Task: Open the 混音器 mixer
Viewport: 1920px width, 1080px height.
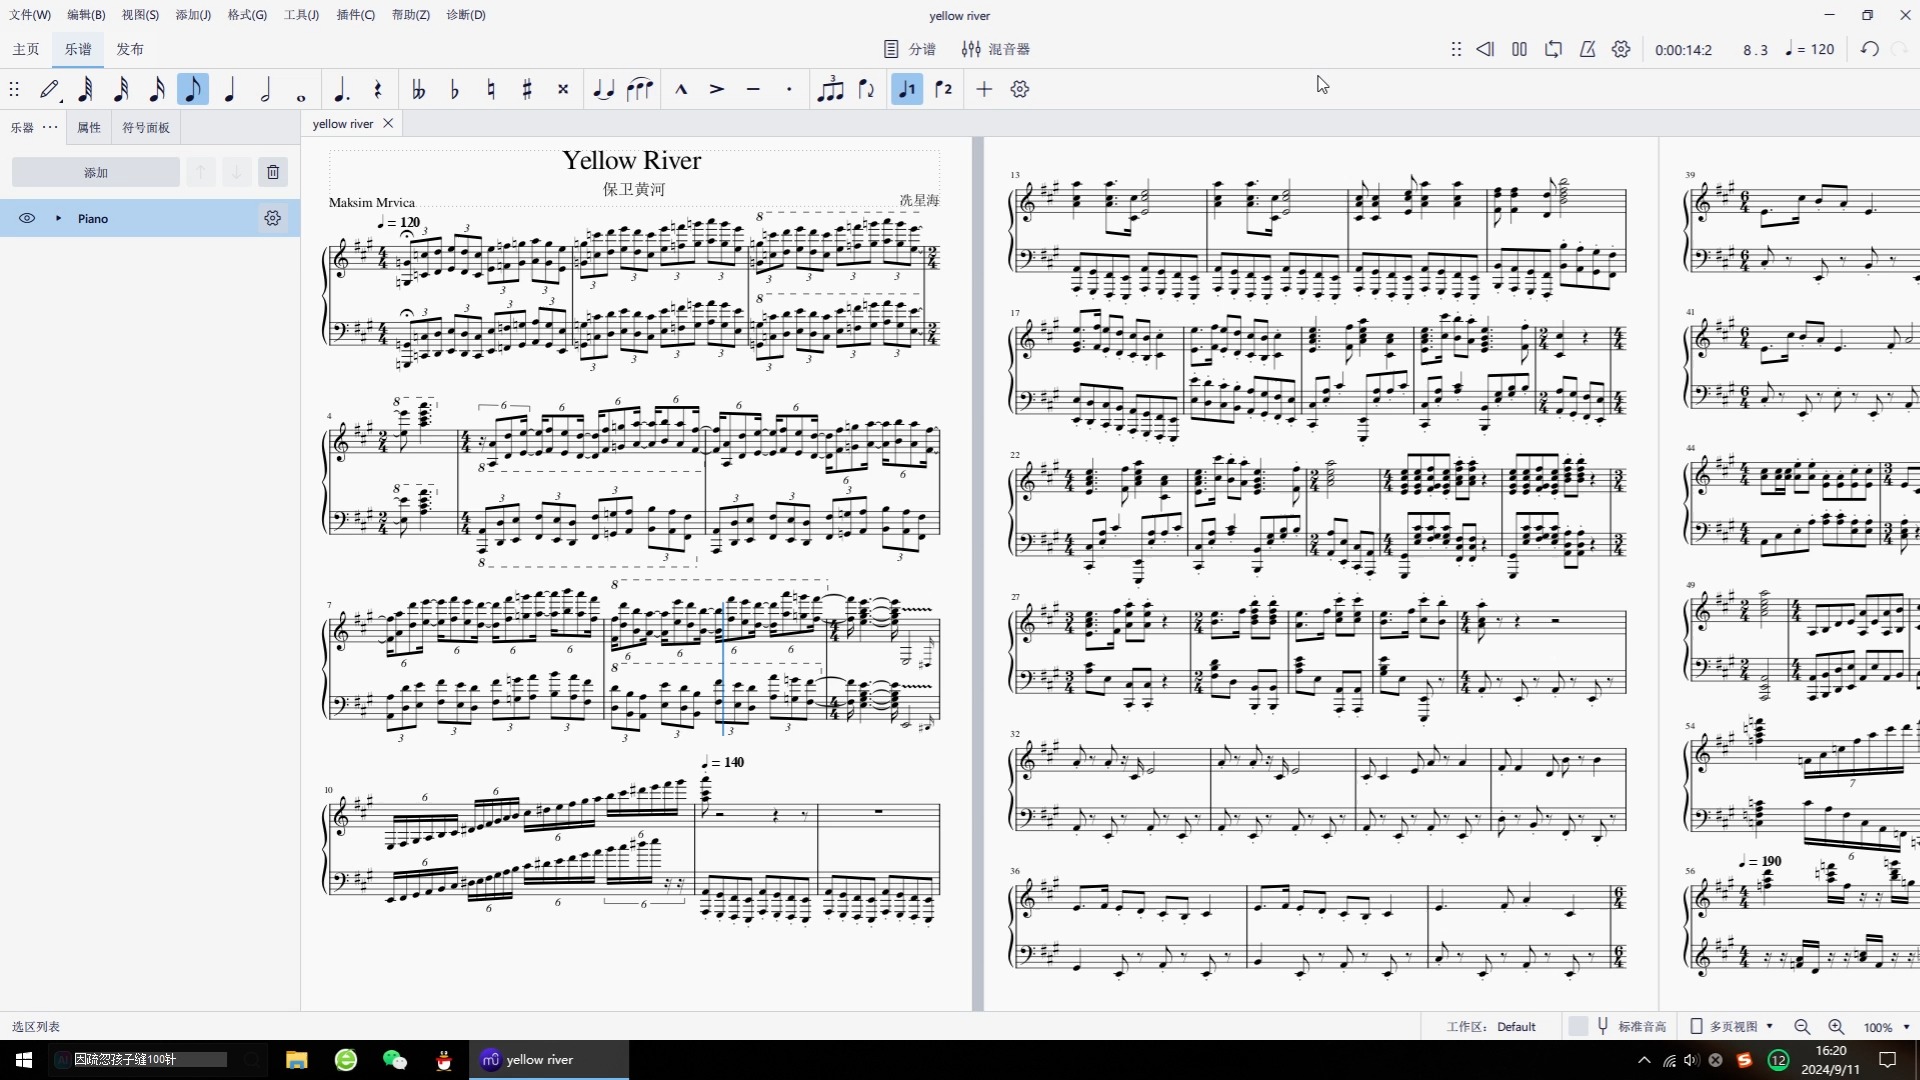Action: point(996,49)
